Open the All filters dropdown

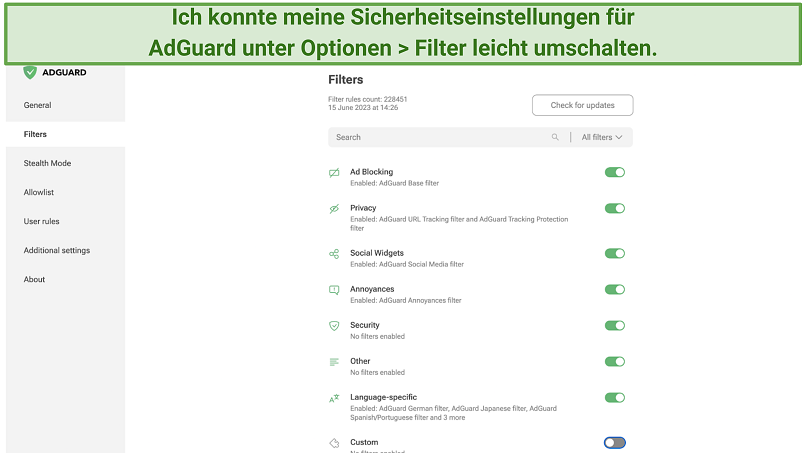point(602,137)
